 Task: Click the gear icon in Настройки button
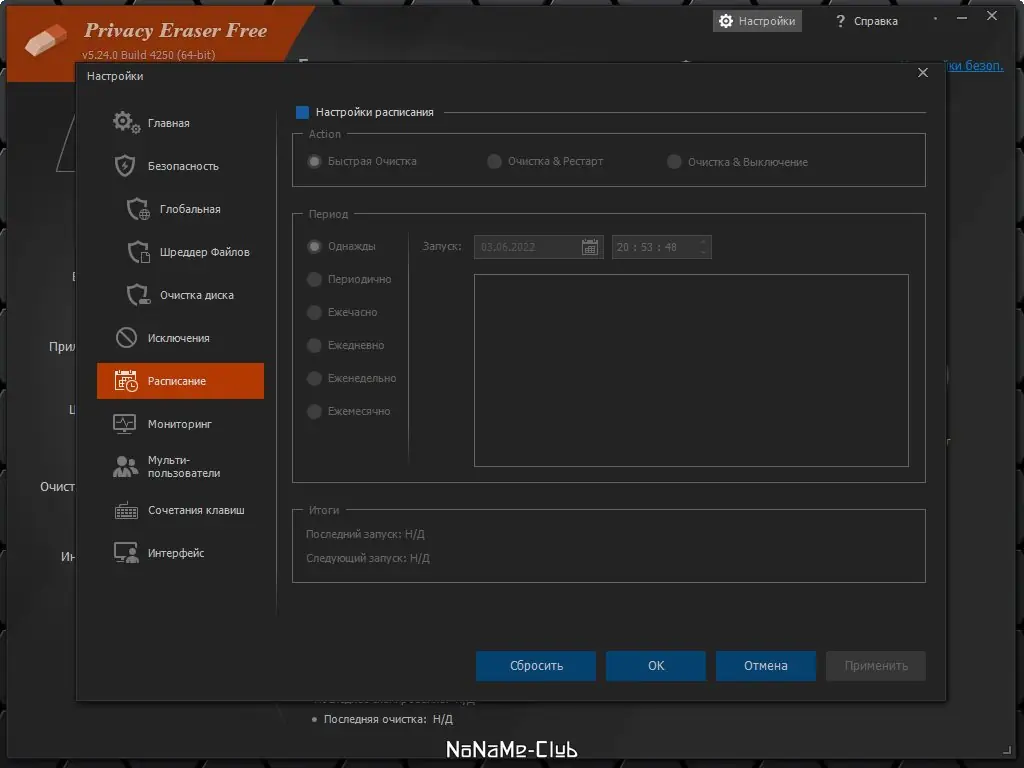pos(726,21)
